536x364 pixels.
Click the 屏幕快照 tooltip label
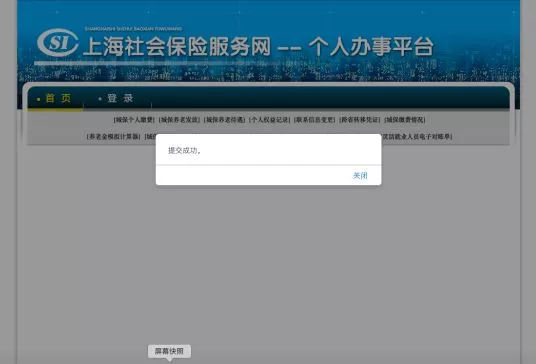coord(169,351)
